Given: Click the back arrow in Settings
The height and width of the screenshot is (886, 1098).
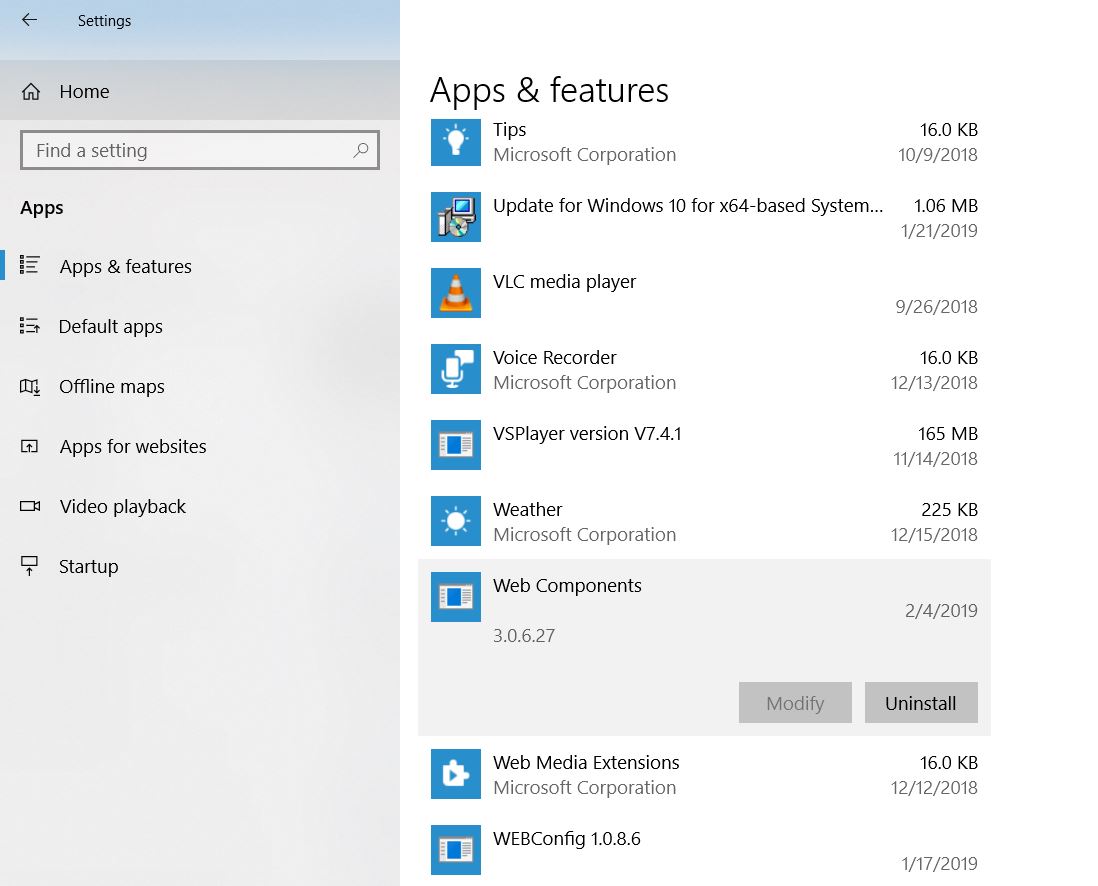Looking at the screenshot, I should pyautogui.click(x=29, y=20).
